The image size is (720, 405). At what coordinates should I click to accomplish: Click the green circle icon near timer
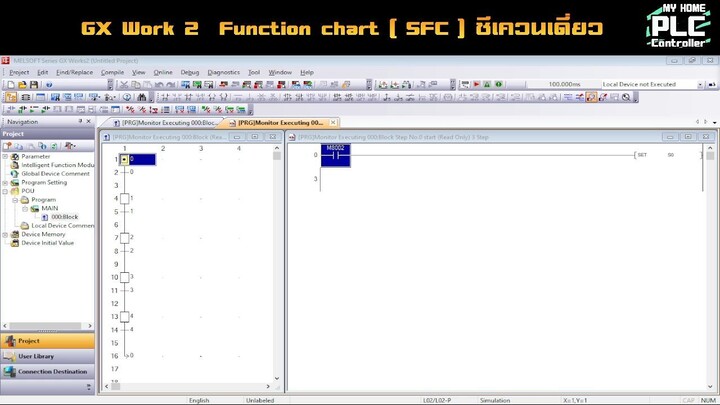(x=499, y=84)
